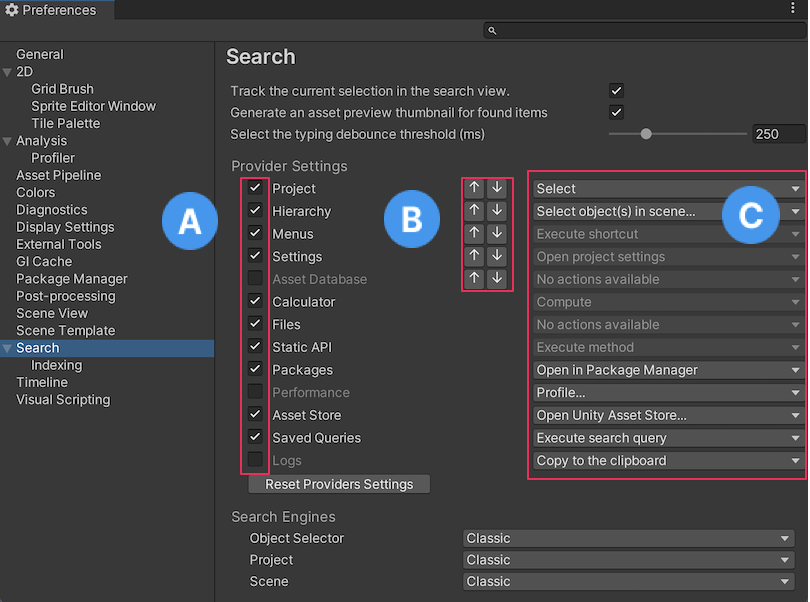Viewport: 810px width, 602px height.
Task: Uncheck the track current selection checkbox
Action: 617,90
